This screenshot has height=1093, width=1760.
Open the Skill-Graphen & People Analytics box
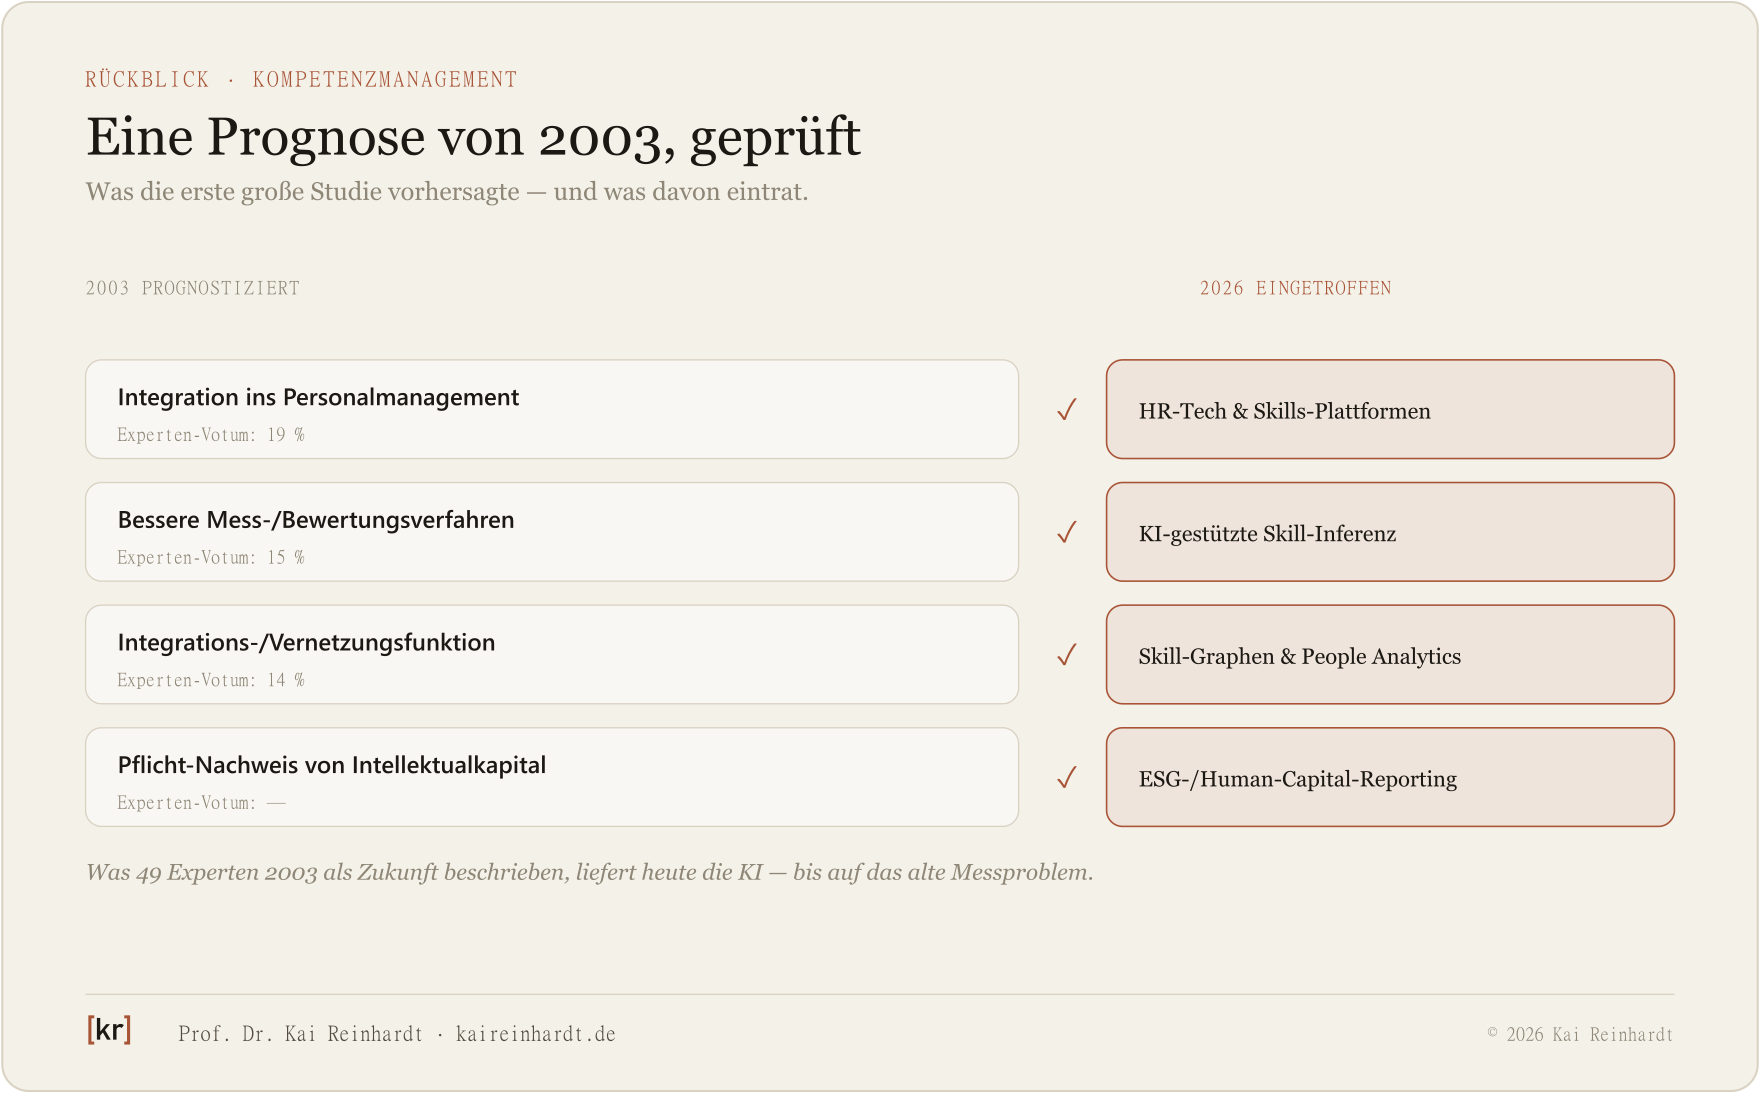(x=1390, y=655)
